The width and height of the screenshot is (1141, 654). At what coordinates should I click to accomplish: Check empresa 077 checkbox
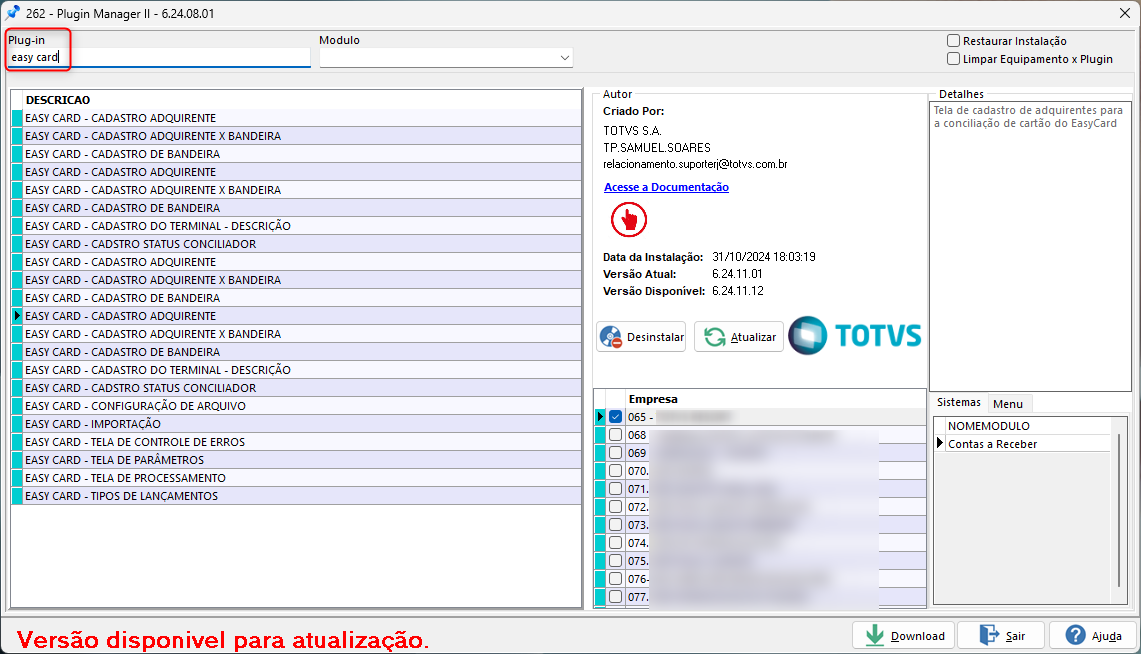tap(616, 597)
